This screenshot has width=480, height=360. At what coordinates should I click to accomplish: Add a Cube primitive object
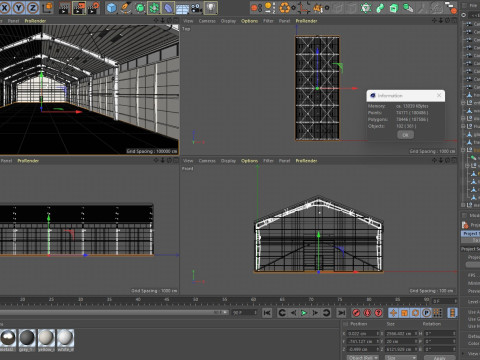(x=112, y=8)
